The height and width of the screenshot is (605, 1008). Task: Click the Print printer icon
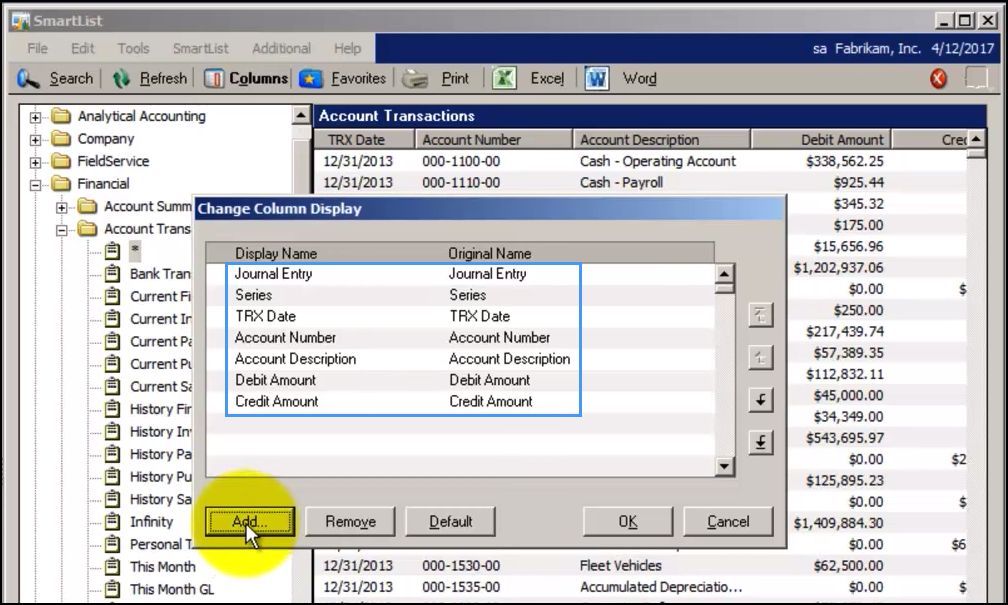tap(415, 79)
